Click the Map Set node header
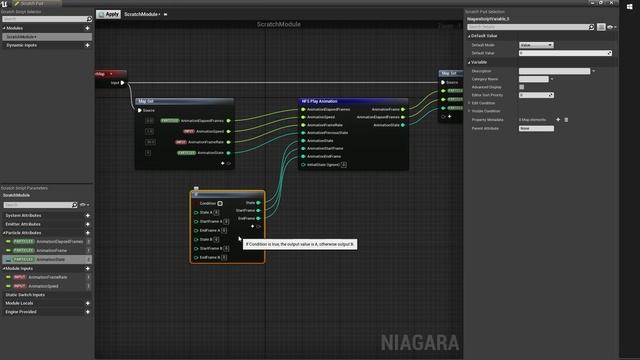Image resolution: width=640 pixels, height=360 pixels. click(451, 73)
